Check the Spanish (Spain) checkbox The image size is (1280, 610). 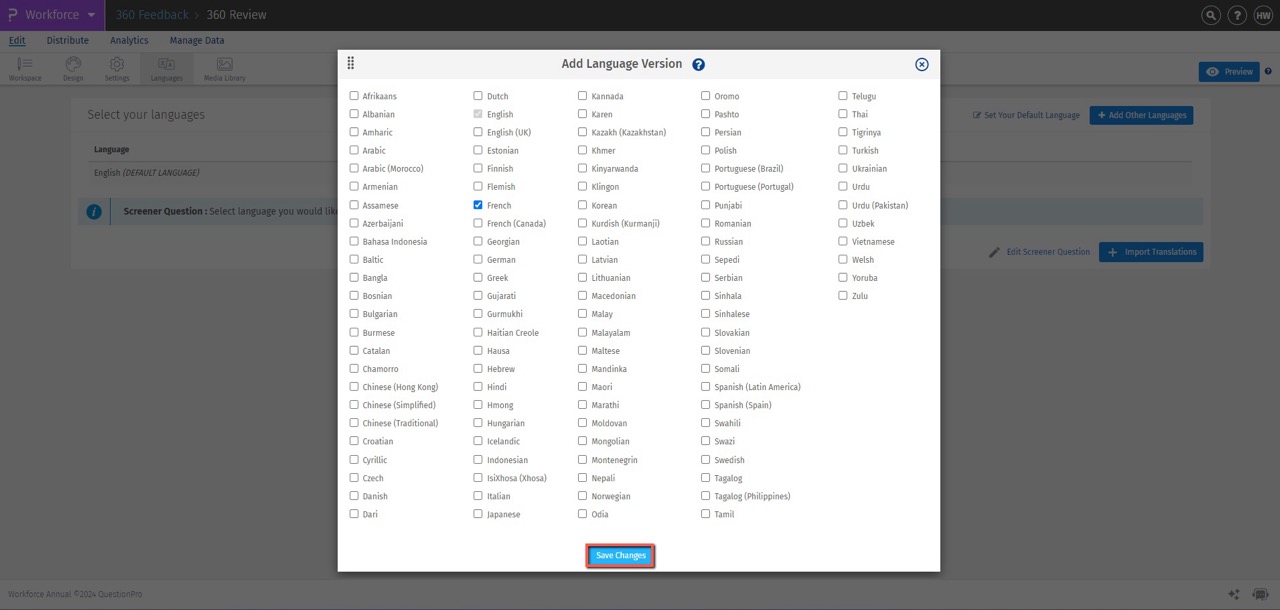point(705,405)
